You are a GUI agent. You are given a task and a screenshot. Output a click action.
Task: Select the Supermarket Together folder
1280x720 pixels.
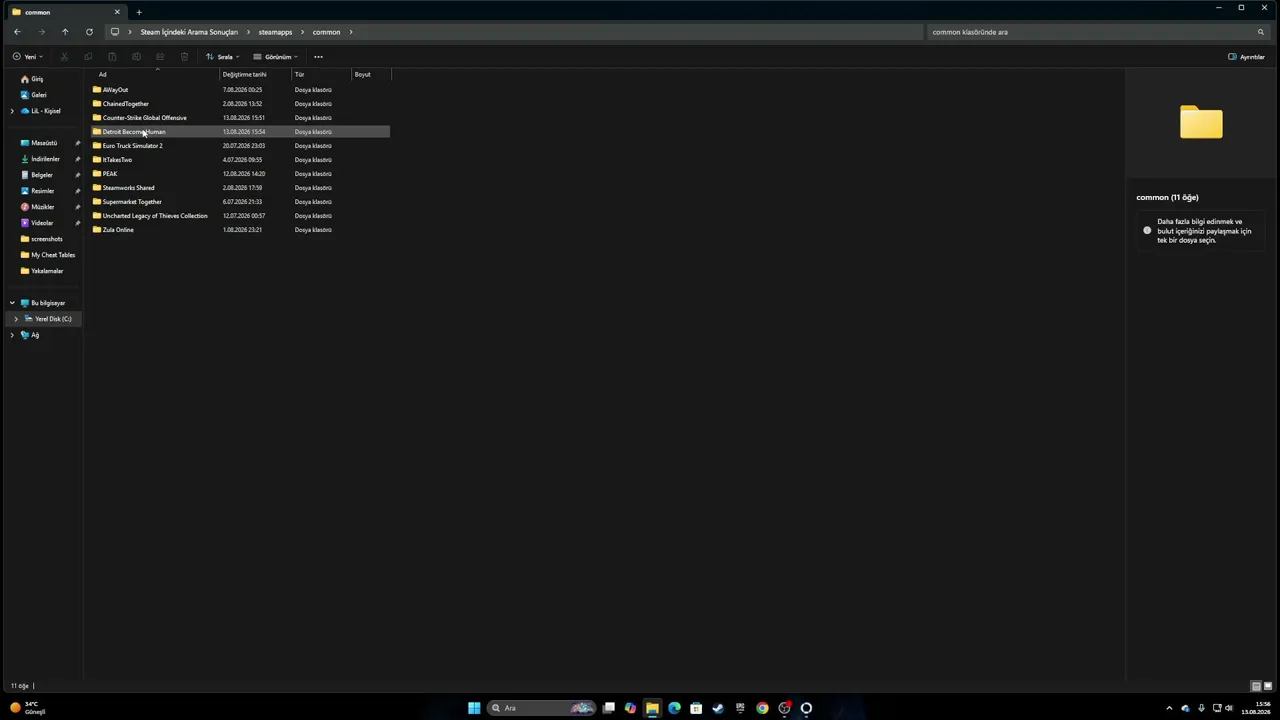pyautogui.click(x=240, y=202)
